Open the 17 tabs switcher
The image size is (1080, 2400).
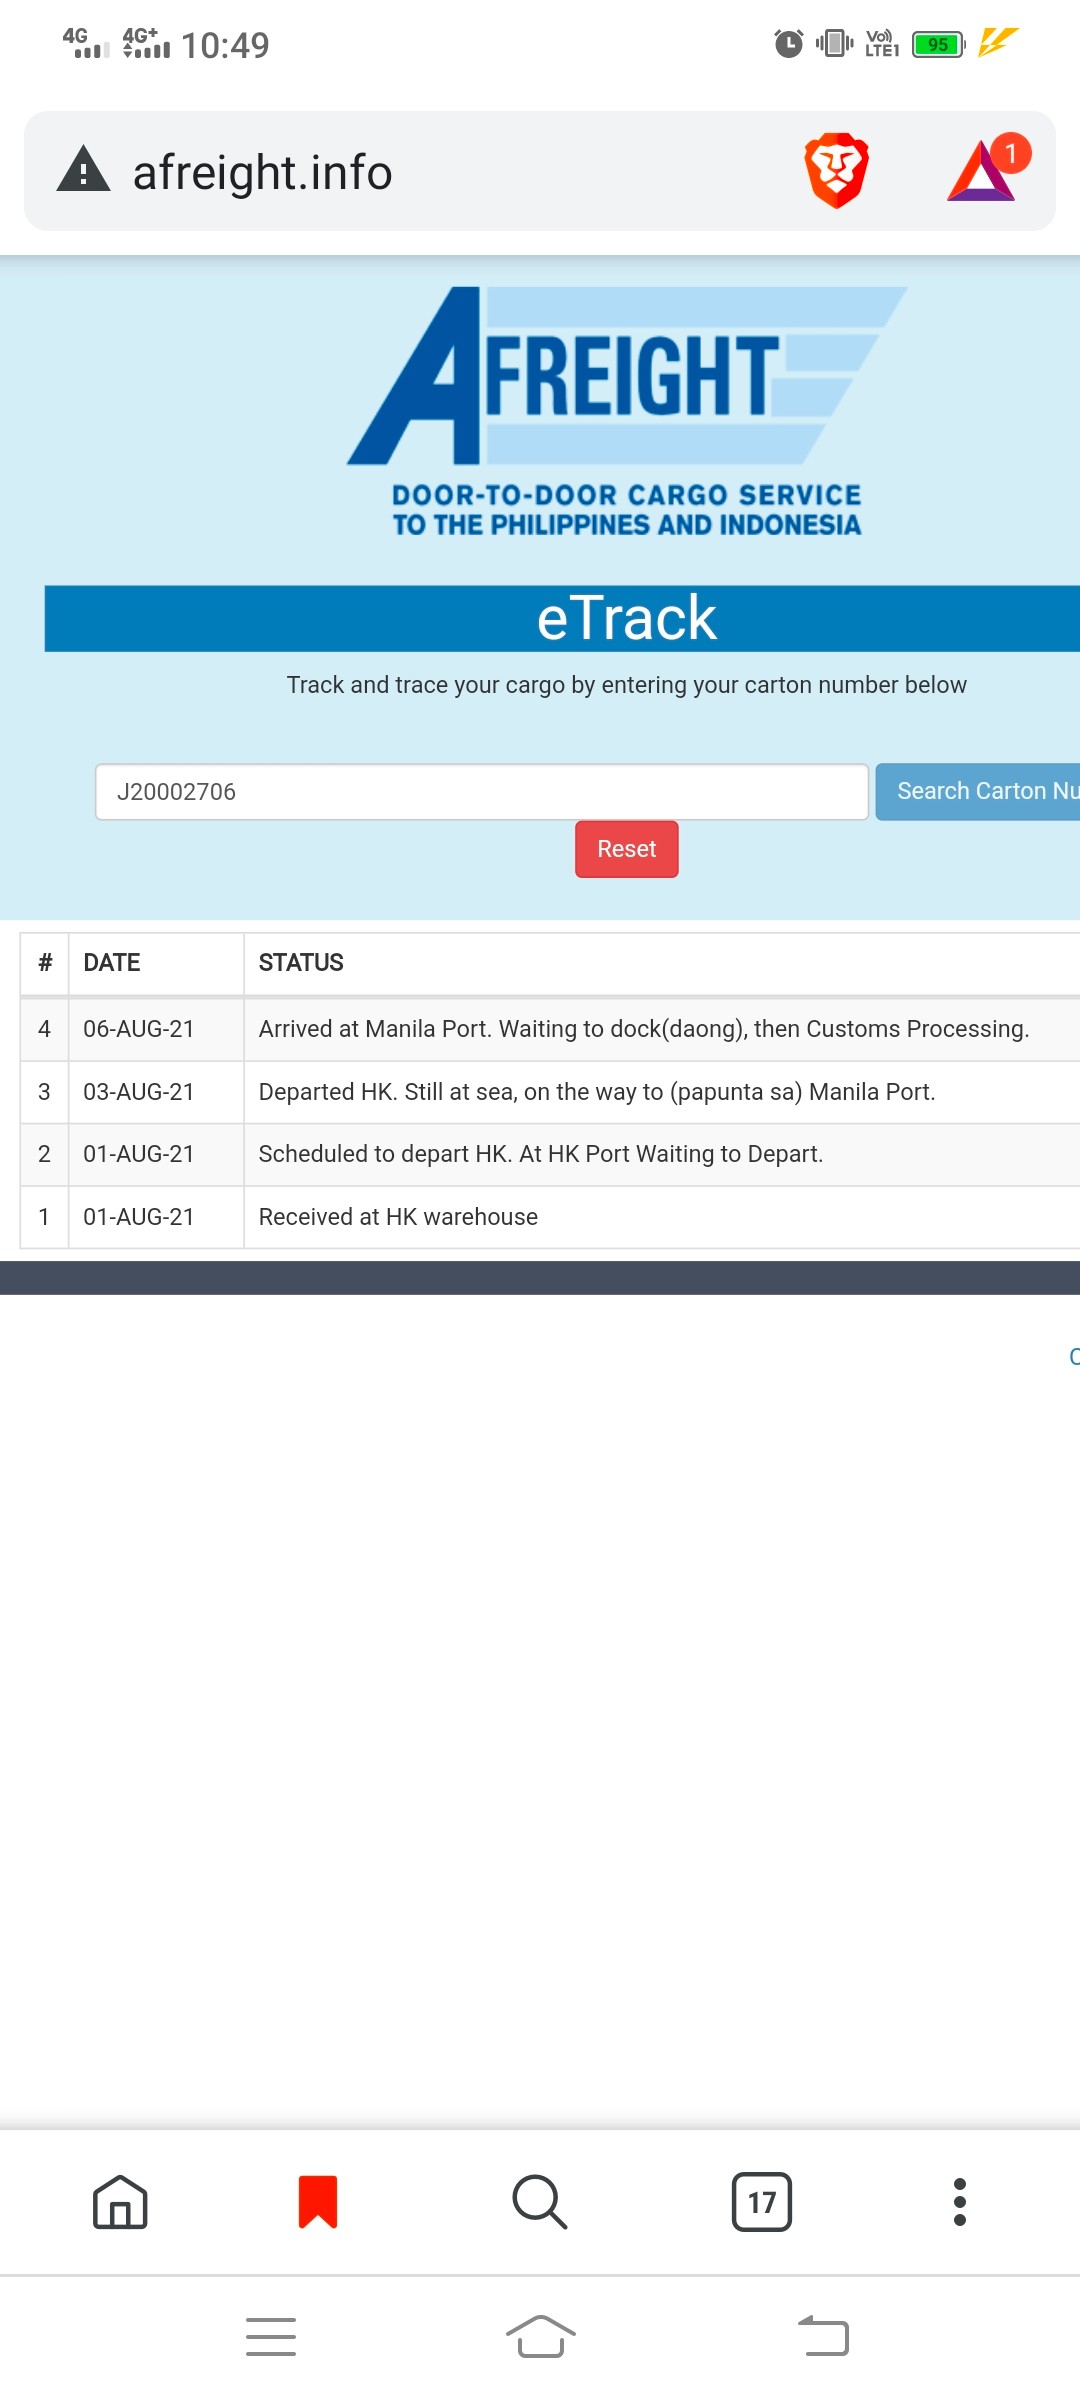762,2202
